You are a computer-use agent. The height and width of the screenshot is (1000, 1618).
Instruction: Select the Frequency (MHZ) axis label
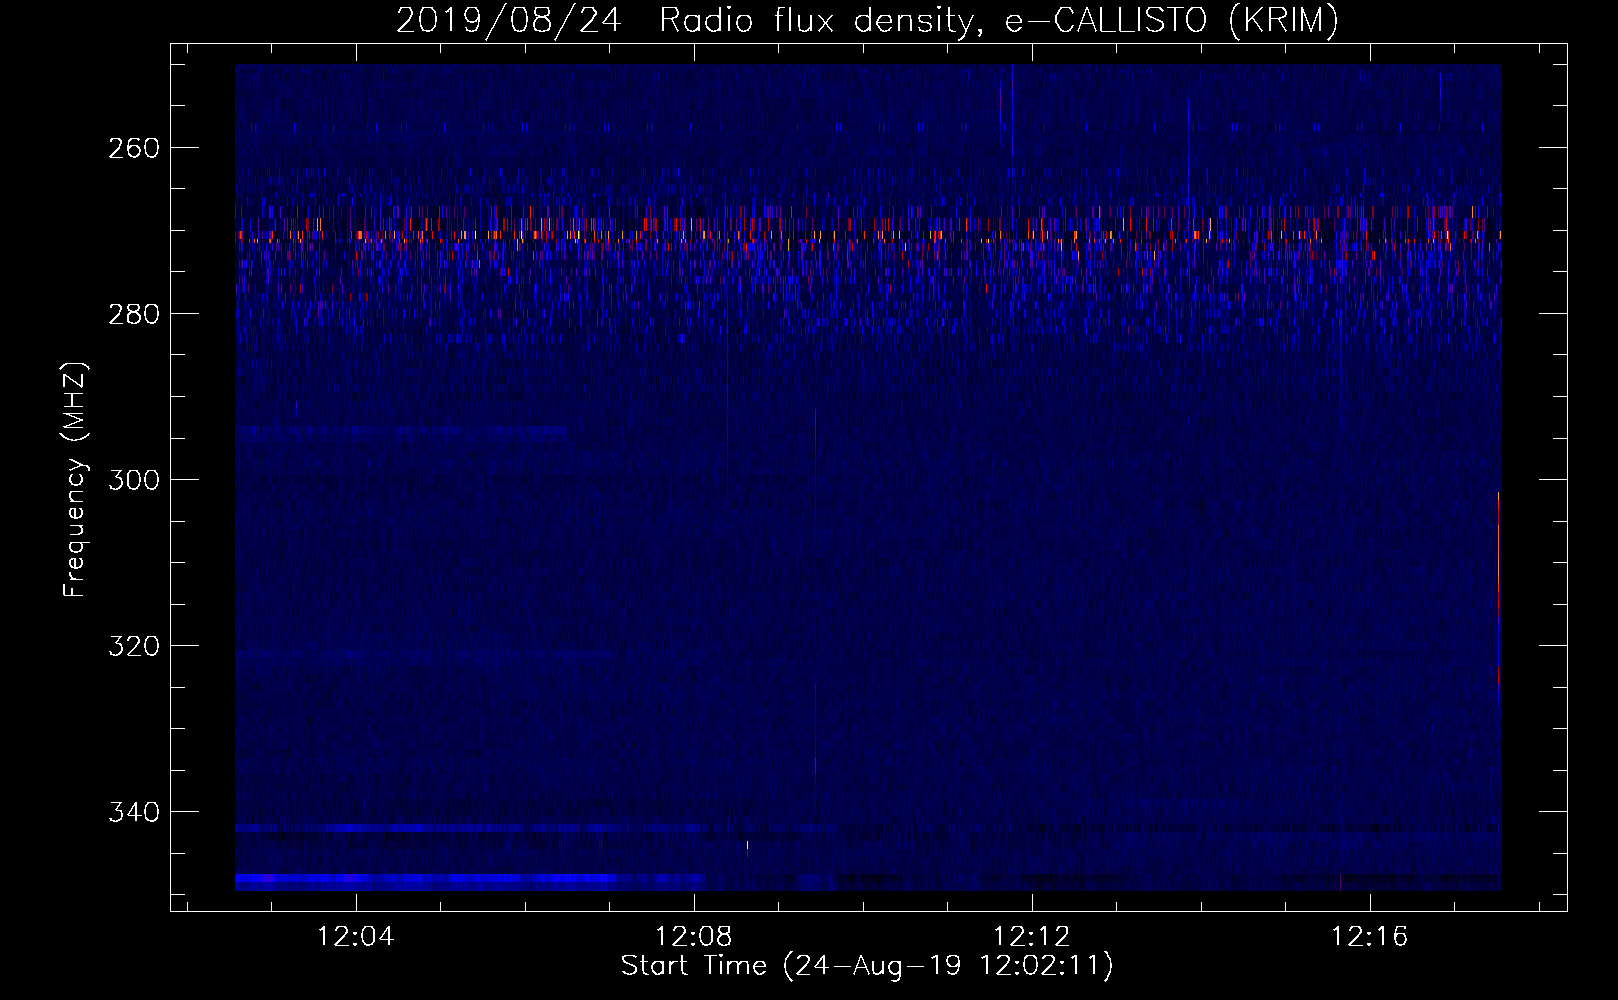pyautogui.click(x=76, y=479)
